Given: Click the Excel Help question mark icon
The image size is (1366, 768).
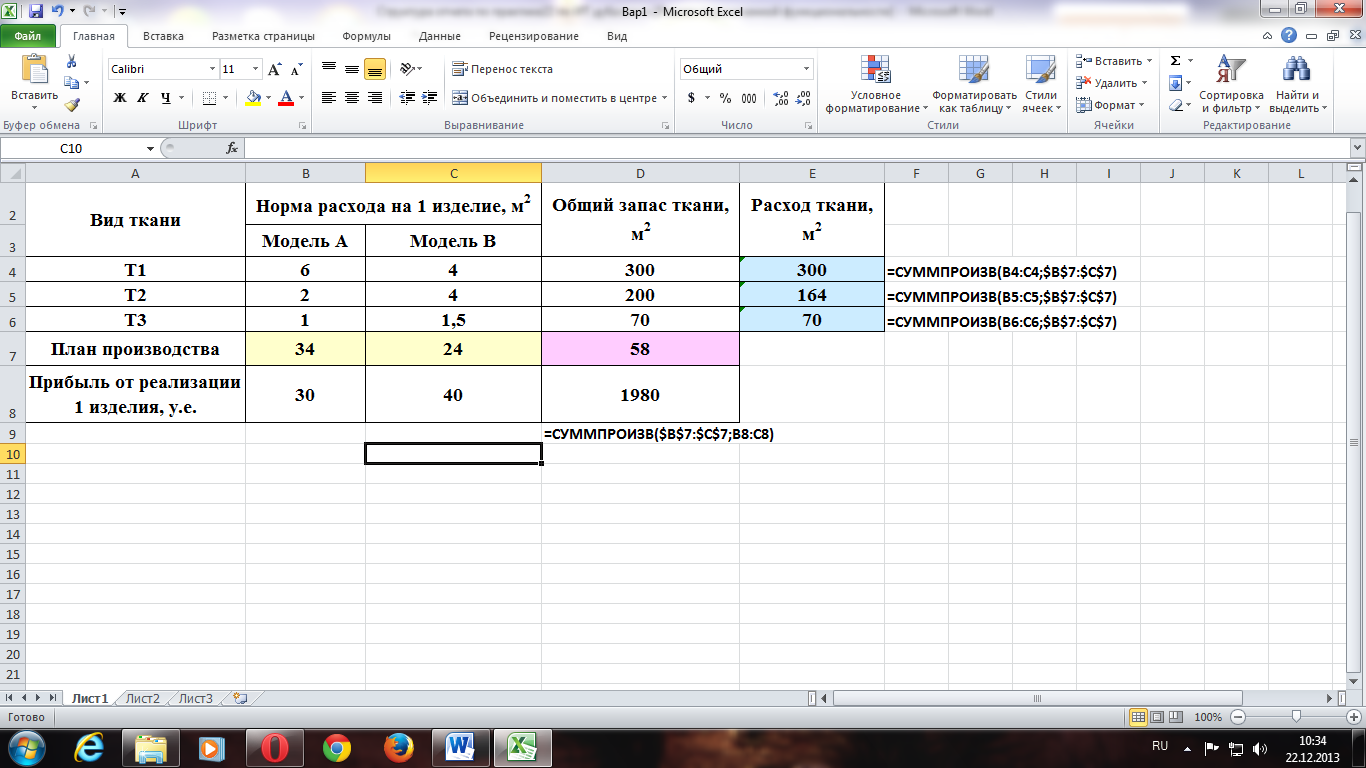Looking at the screenshot, I should [1290, 35].
